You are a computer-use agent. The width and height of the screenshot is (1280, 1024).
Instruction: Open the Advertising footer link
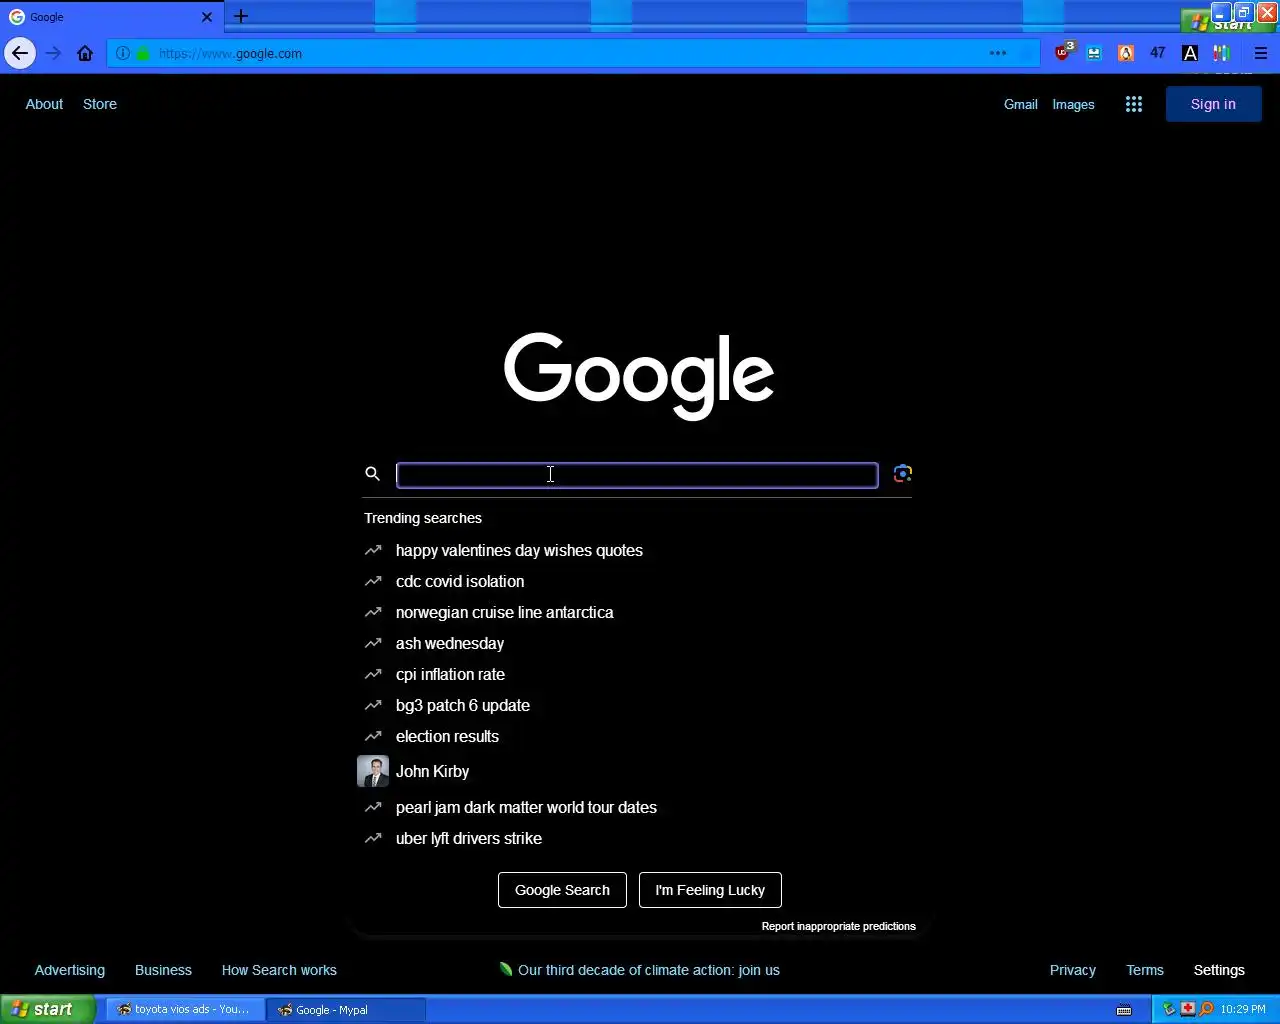click(70, 970)
